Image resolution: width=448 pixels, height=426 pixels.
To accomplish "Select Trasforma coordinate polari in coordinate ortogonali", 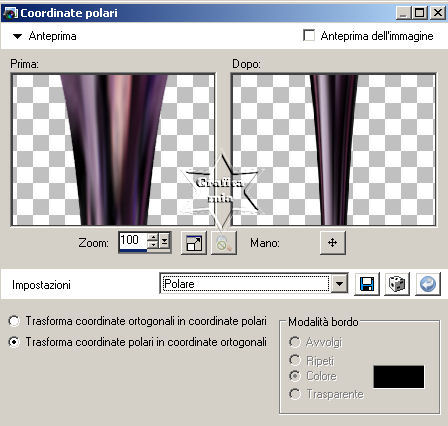I will tap(14, 342).
